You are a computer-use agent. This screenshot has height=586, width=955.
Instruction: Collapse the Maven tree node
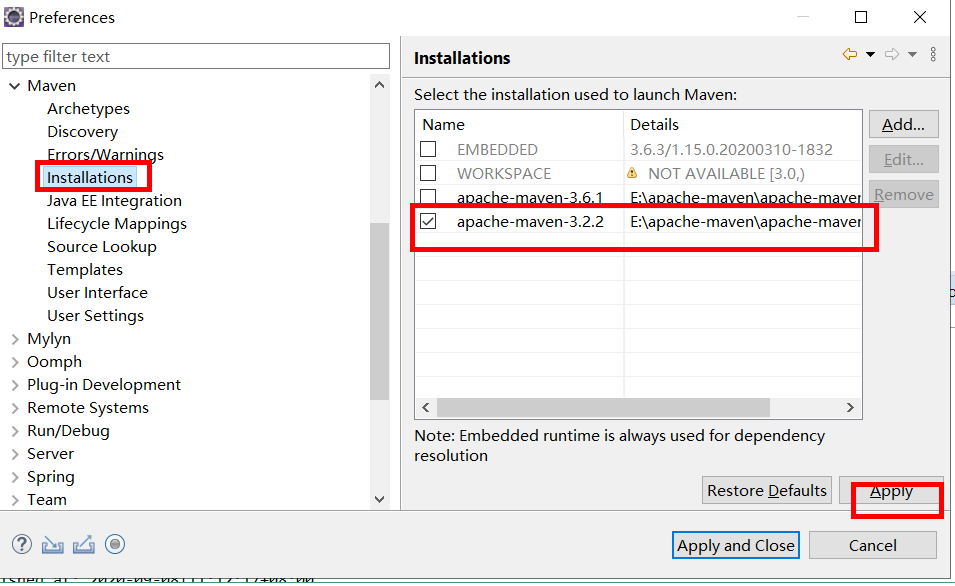(15, 86)
